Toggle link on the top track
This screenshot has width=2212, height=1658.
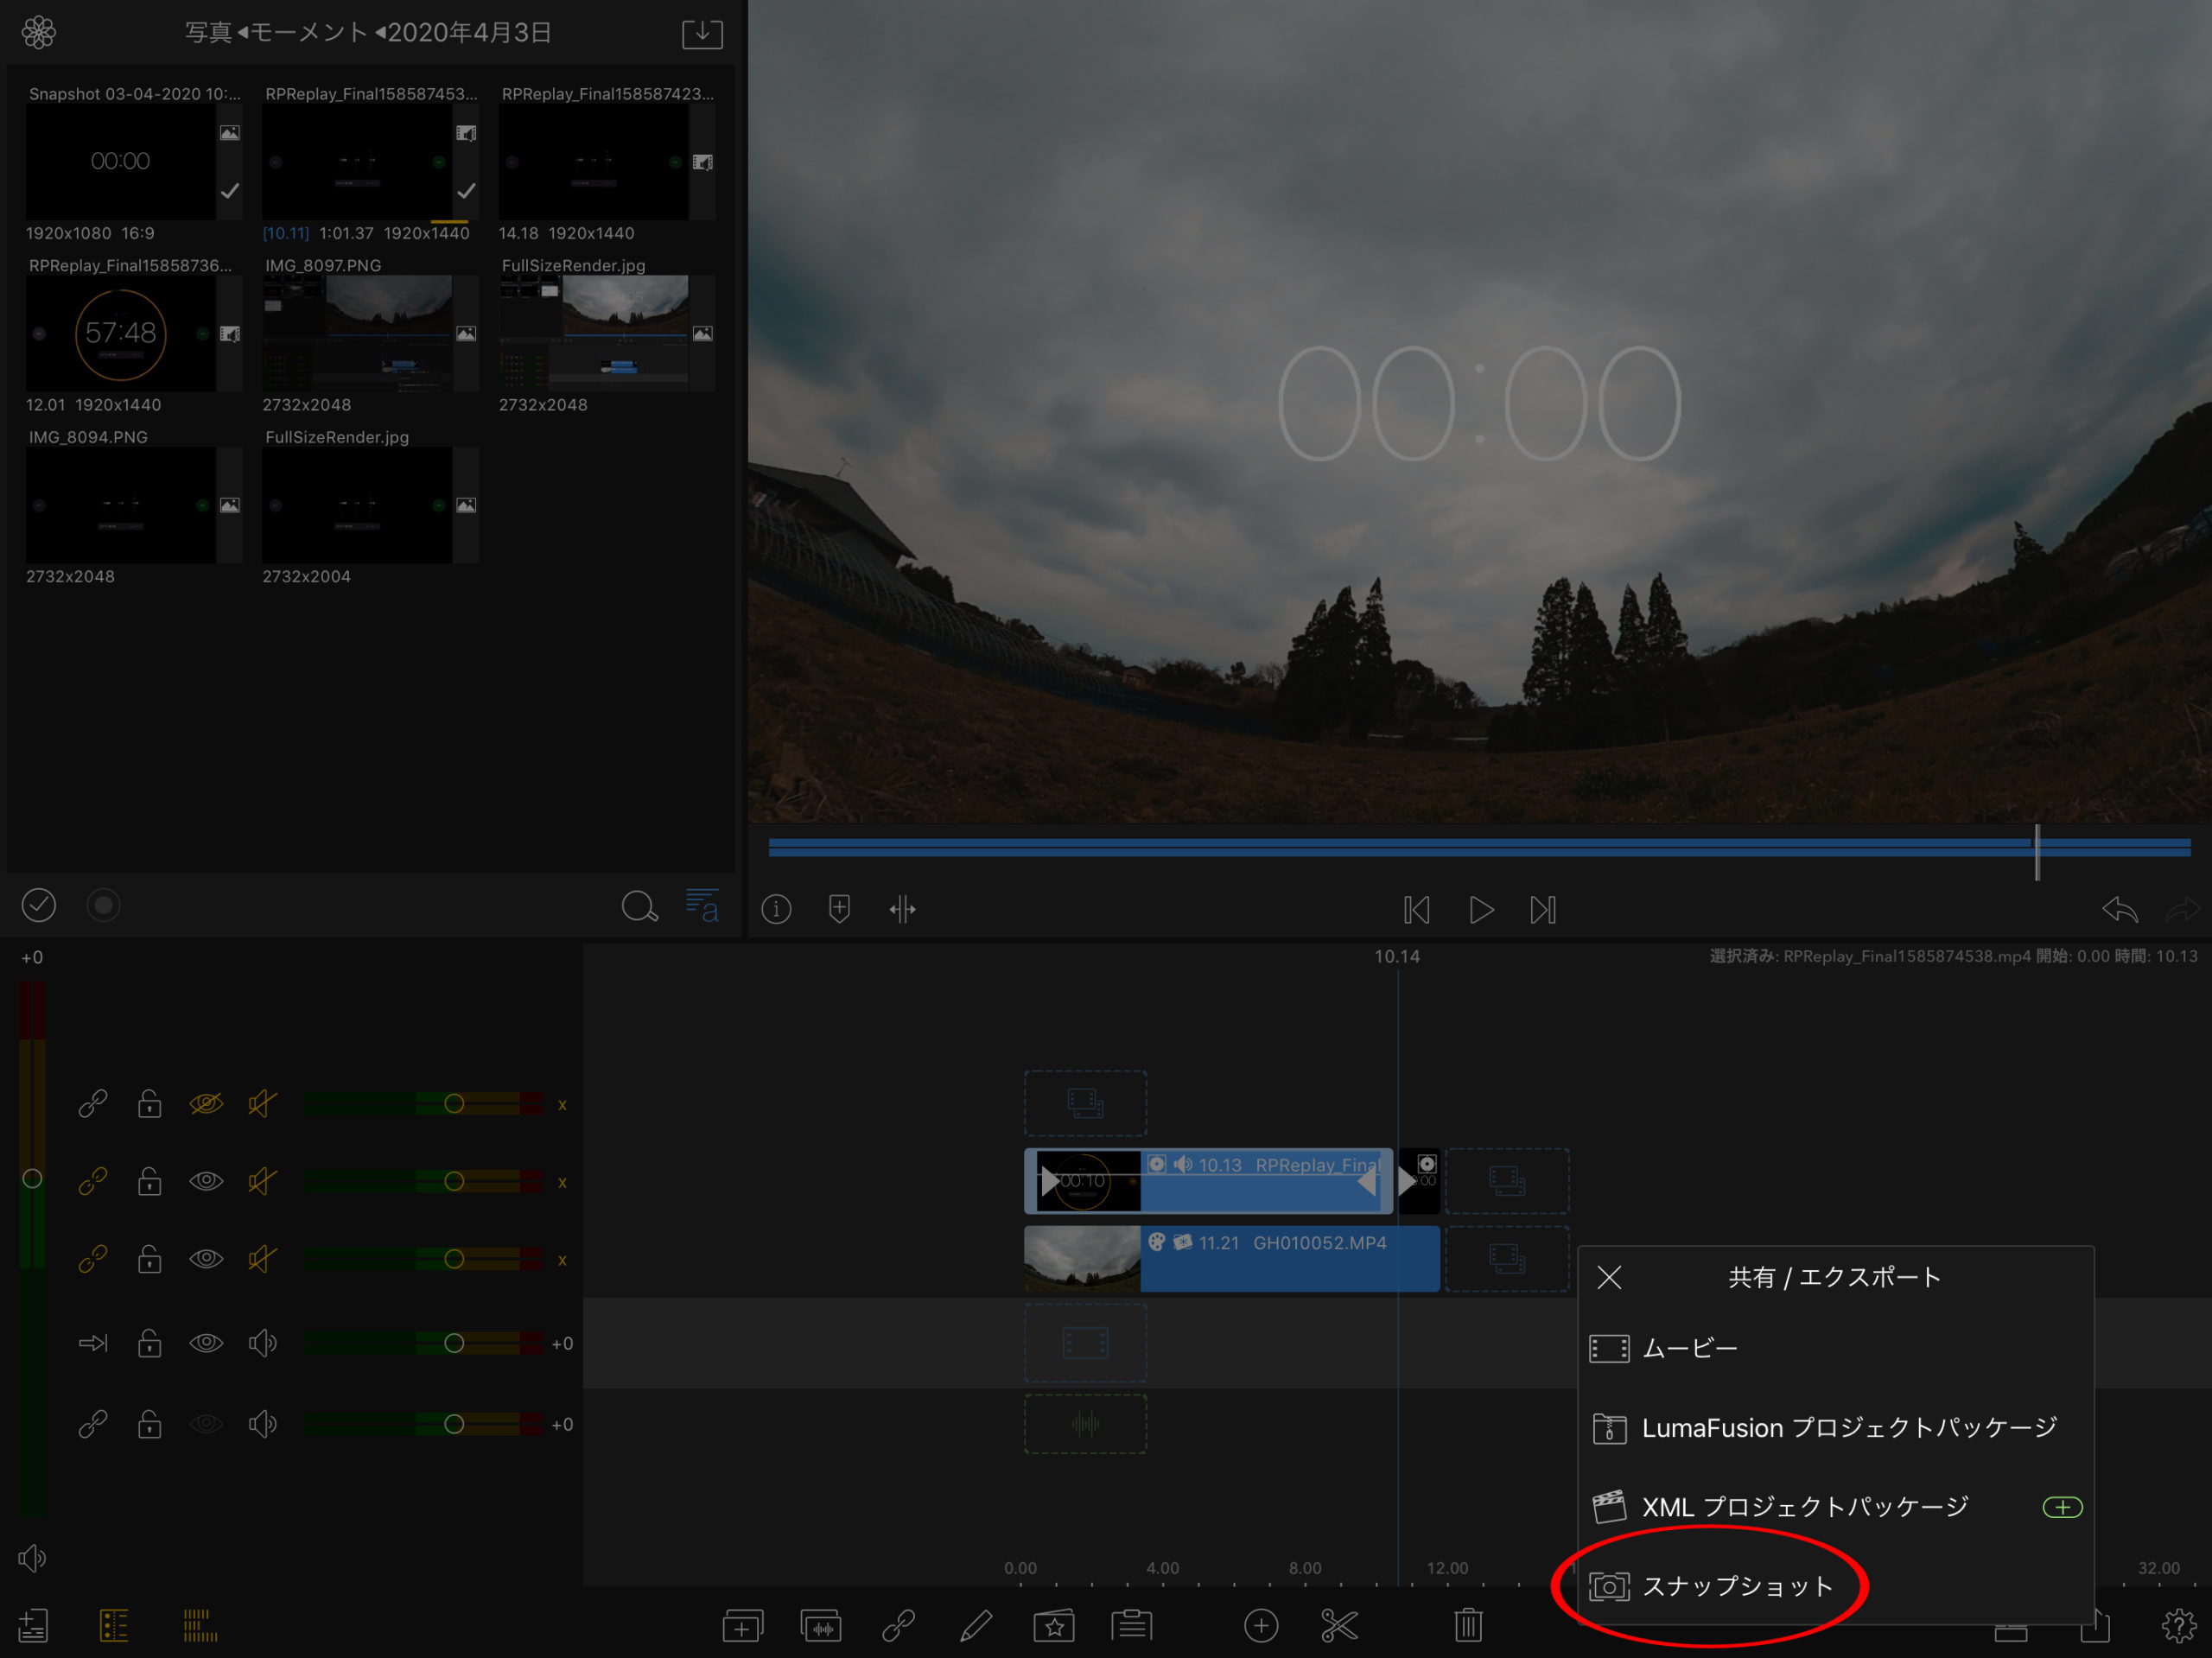click(x=93, y=1103)
